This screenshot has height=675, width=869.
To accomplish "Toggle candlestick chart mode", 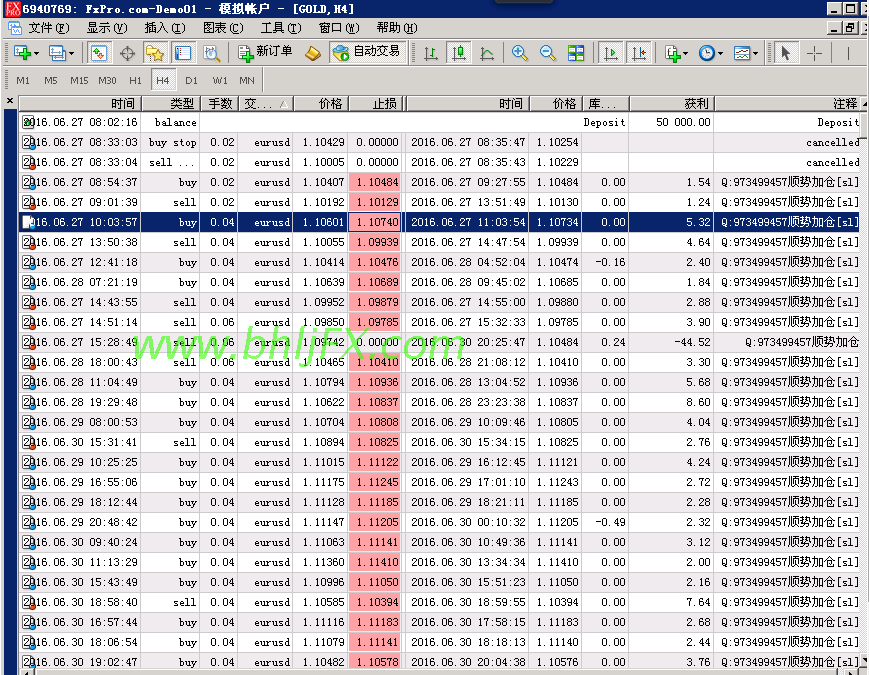I will tap(459, 53).
